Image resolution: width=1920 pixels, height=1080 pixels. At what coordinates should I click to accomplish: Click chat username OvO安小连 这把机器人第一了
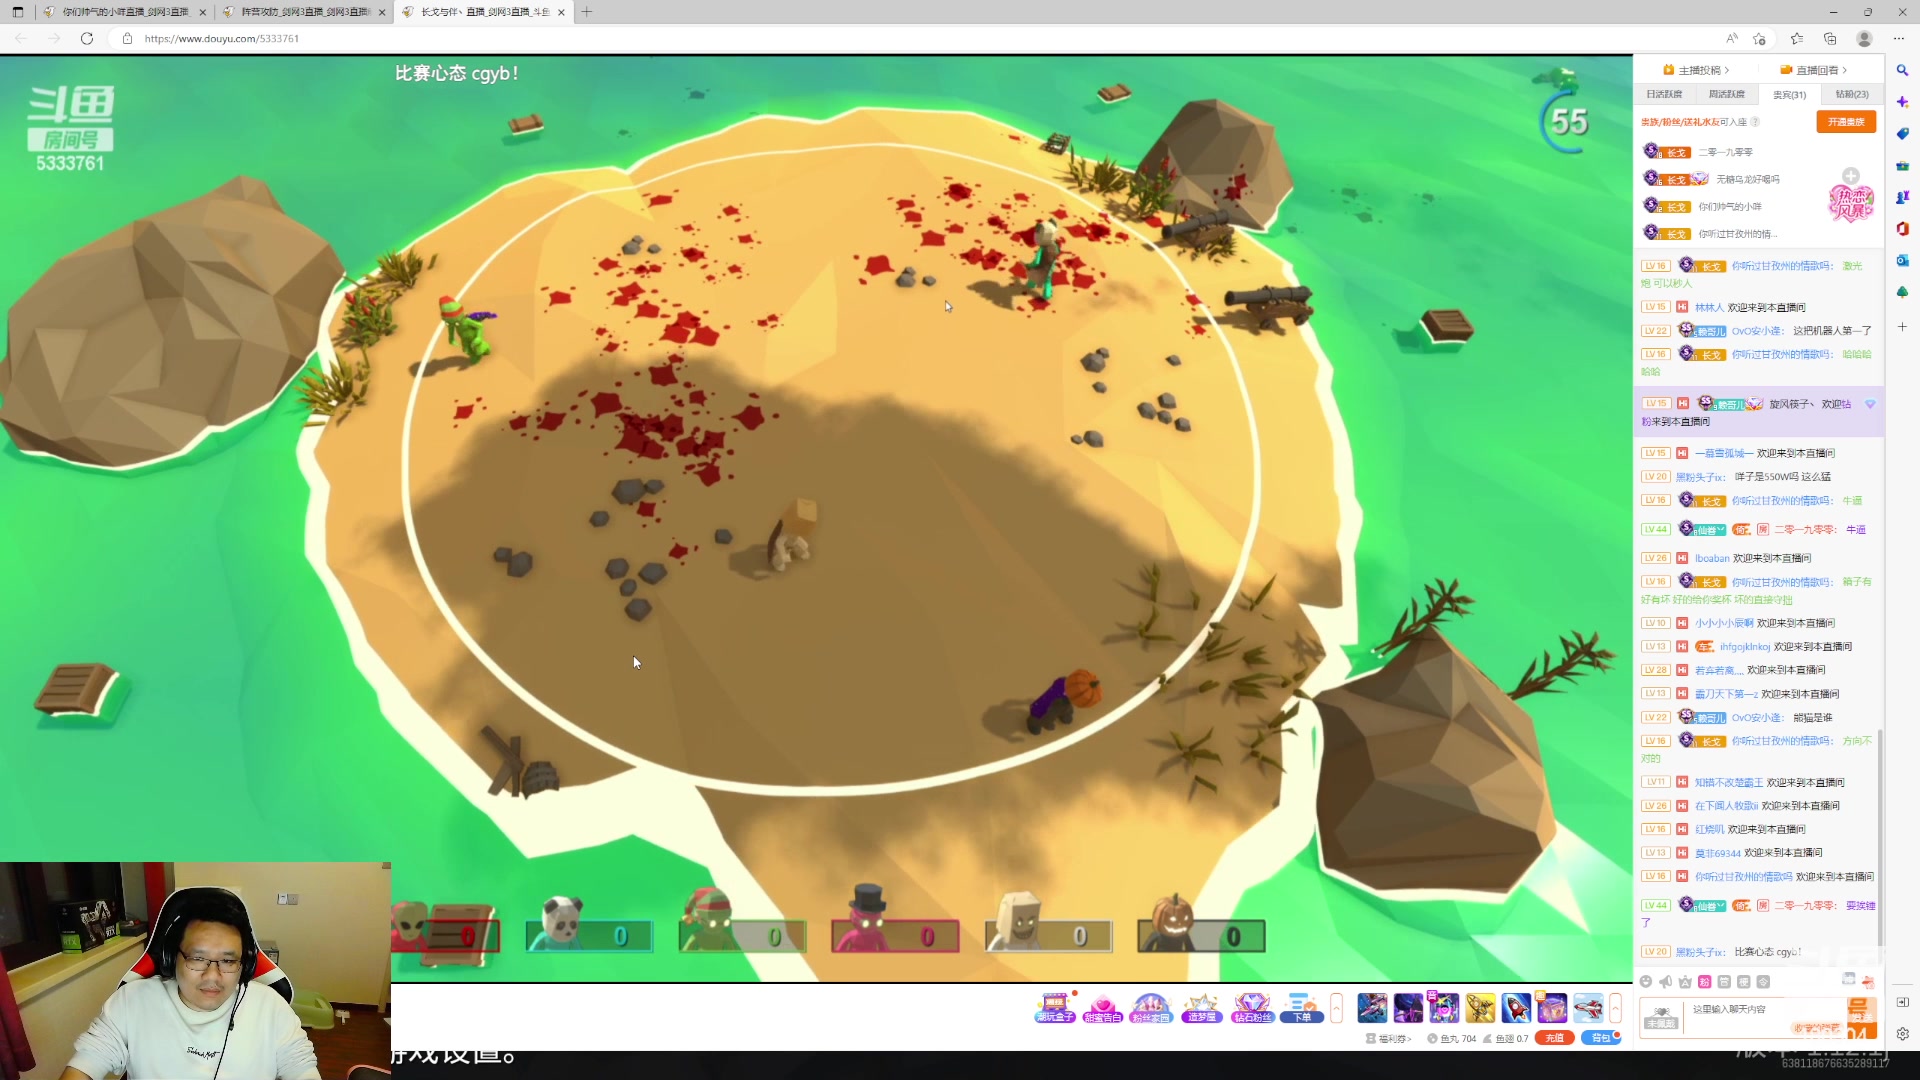tap(1757, 331)
